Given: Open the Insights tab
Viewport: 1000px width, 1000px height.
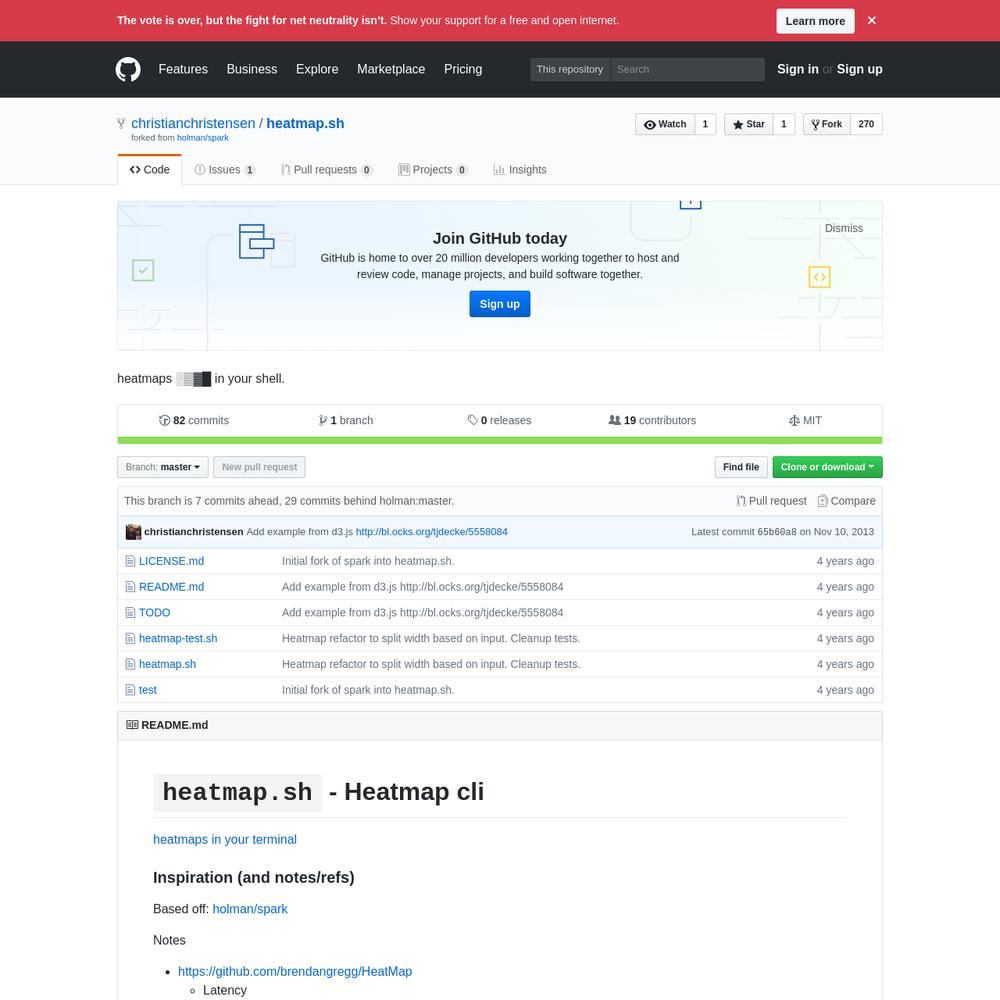Looking at the screenshot, I should (520, 170).
